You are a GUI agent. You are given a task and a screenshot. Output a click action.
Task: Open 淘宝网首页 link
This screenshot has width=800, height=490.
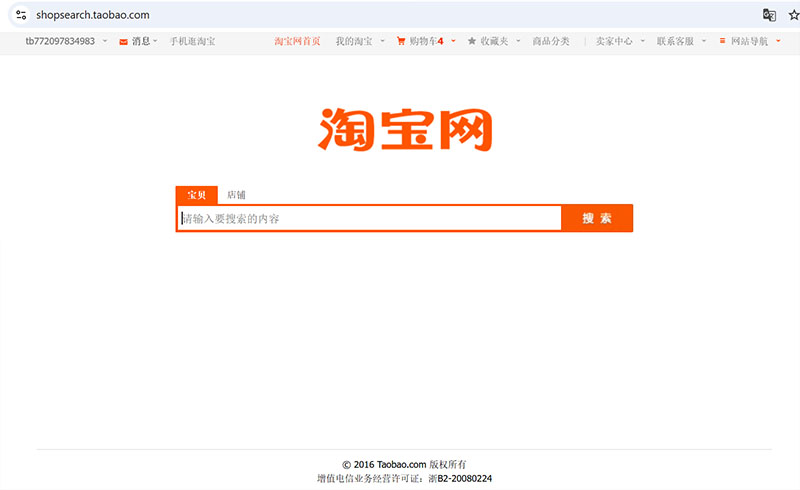297,41
